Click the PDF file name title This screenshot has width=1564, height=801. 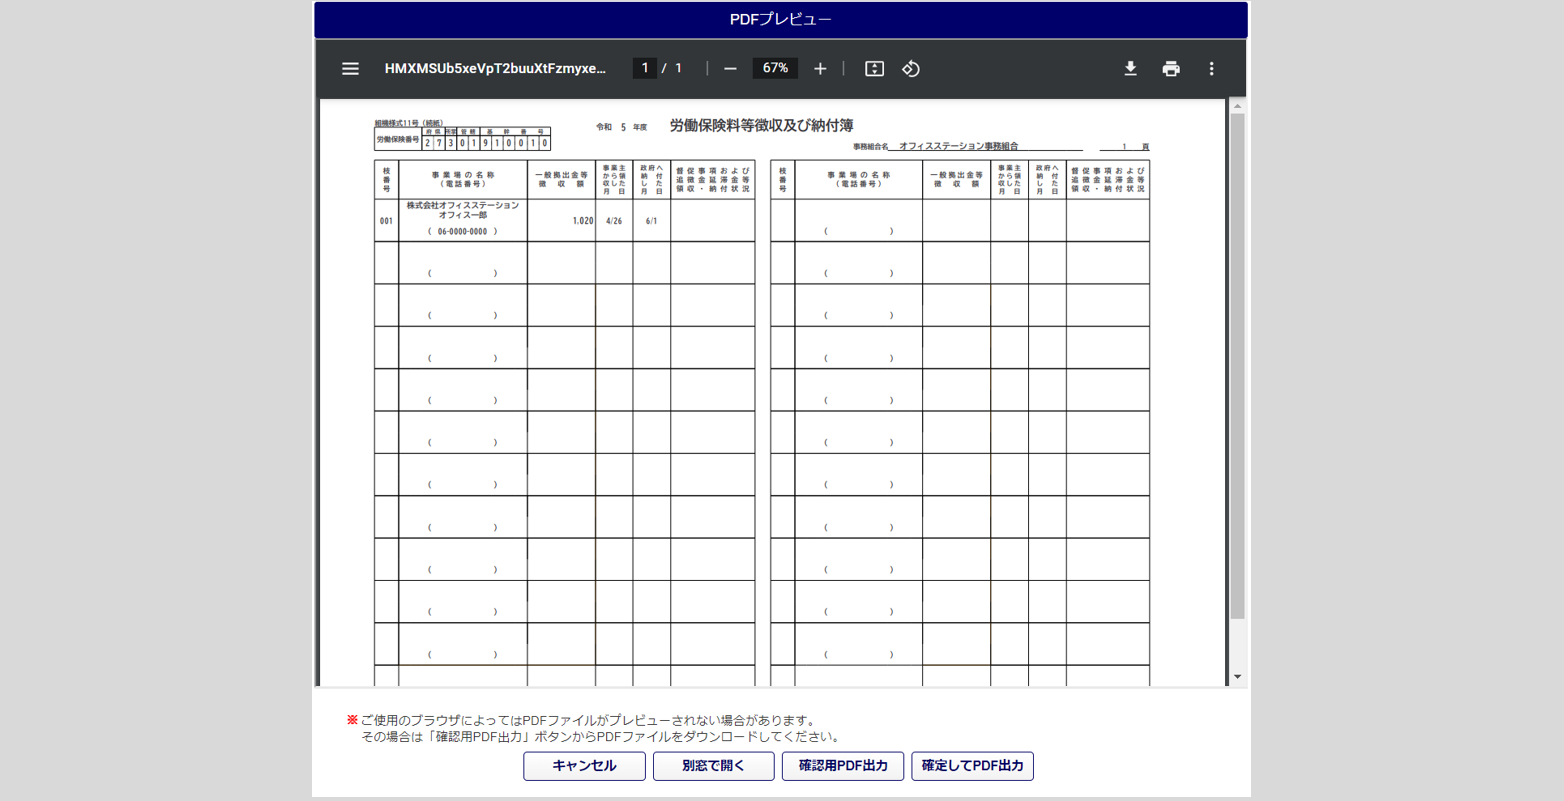coord(495,69)
